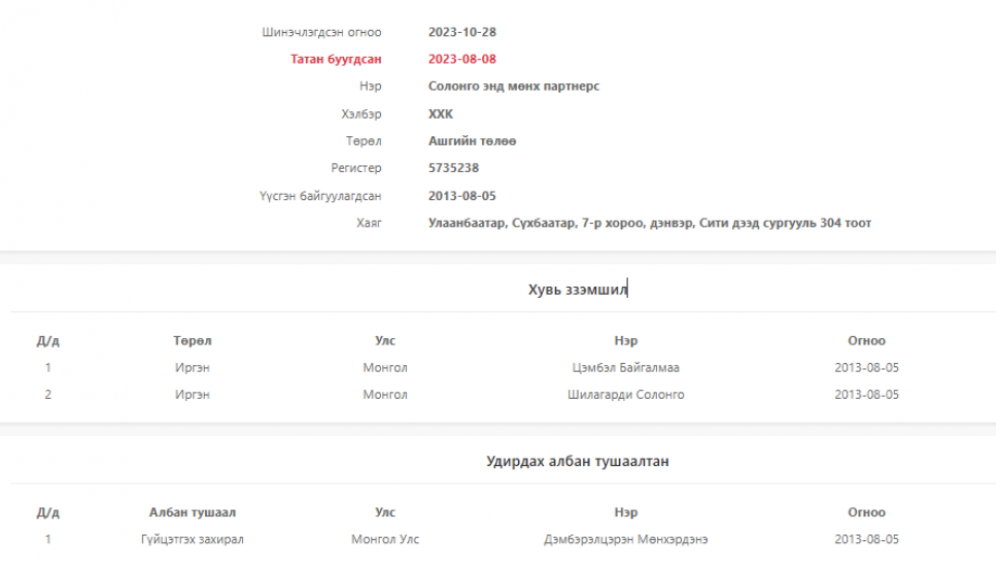Screen dimensions: 1000x567
Task: Click the Албан тушаал column header
Action: [192, 513]
